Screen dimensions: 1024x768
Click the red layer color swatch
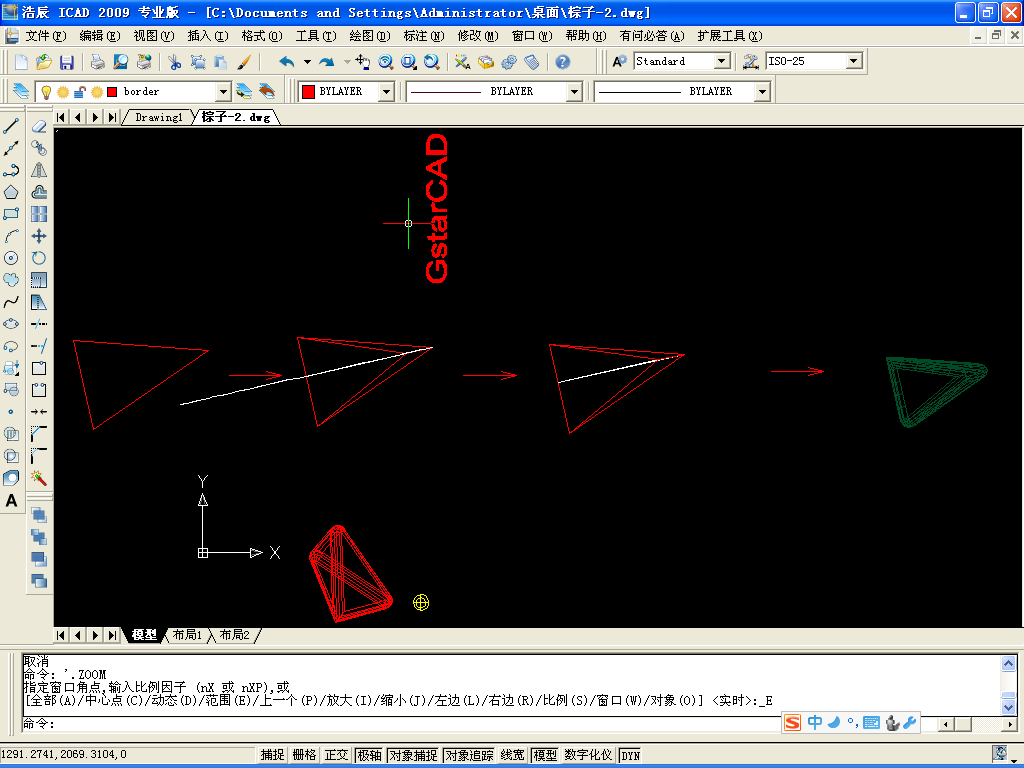pyautogui.click(x=112, y=92)
